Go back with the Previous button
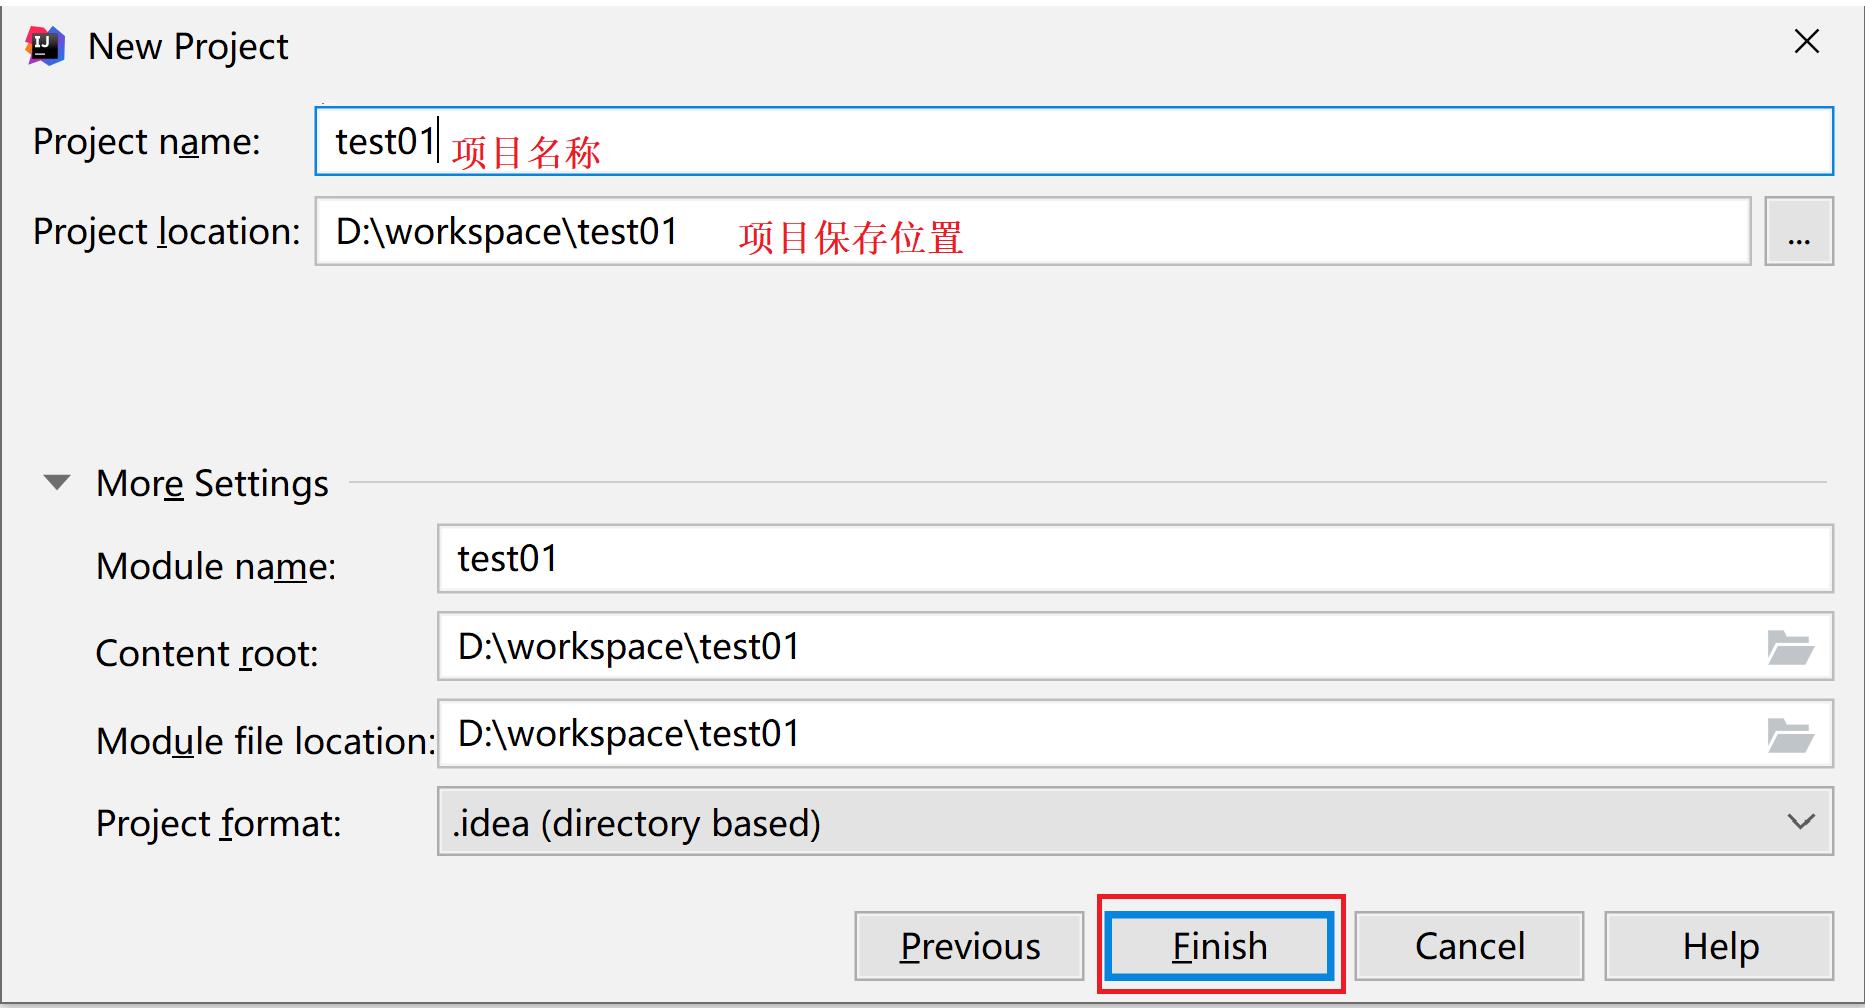Viewport: 1865px width, 1008px height. pyautogui.click(x=969, y=946)
